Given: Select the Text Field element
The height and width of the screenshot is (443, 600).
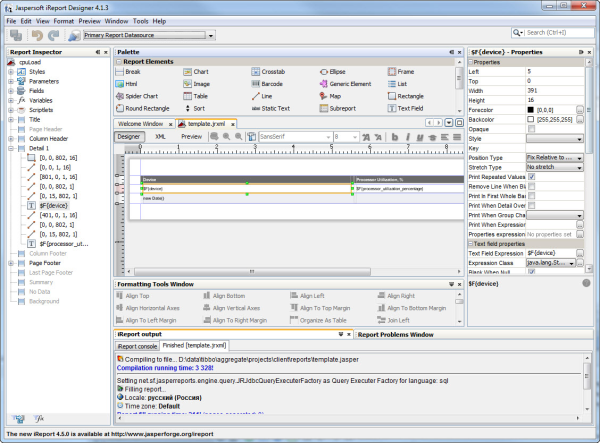Looking at the screenshot, I should coord(406,108).
